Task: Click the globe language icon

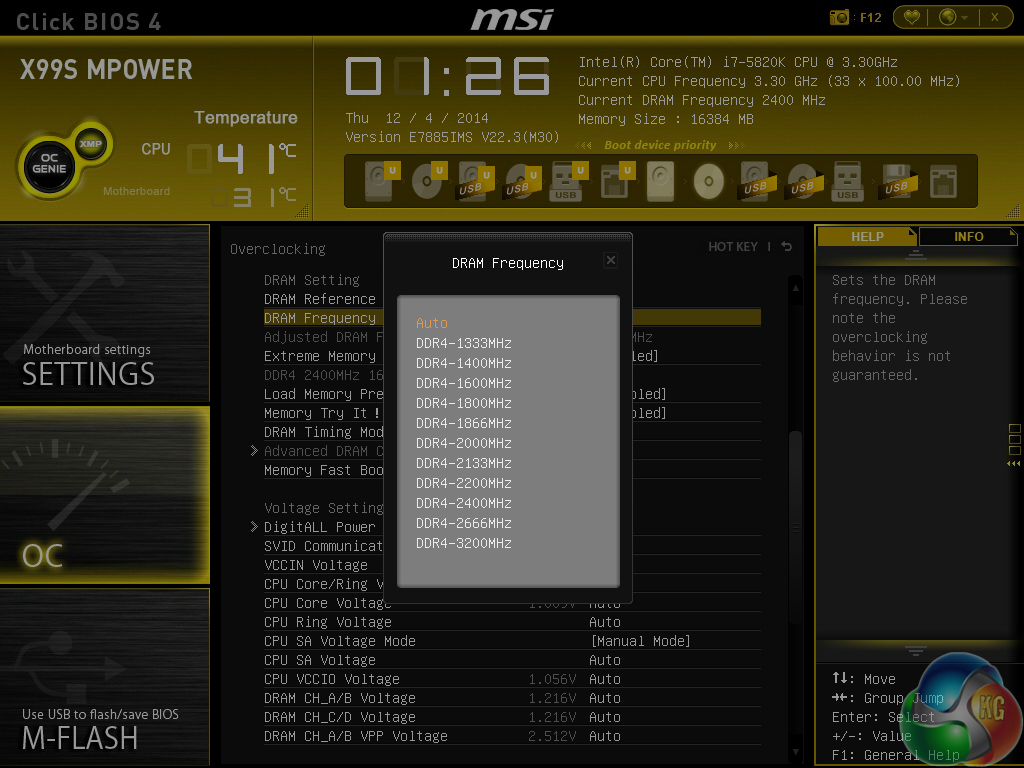Action: click(947, 18)
